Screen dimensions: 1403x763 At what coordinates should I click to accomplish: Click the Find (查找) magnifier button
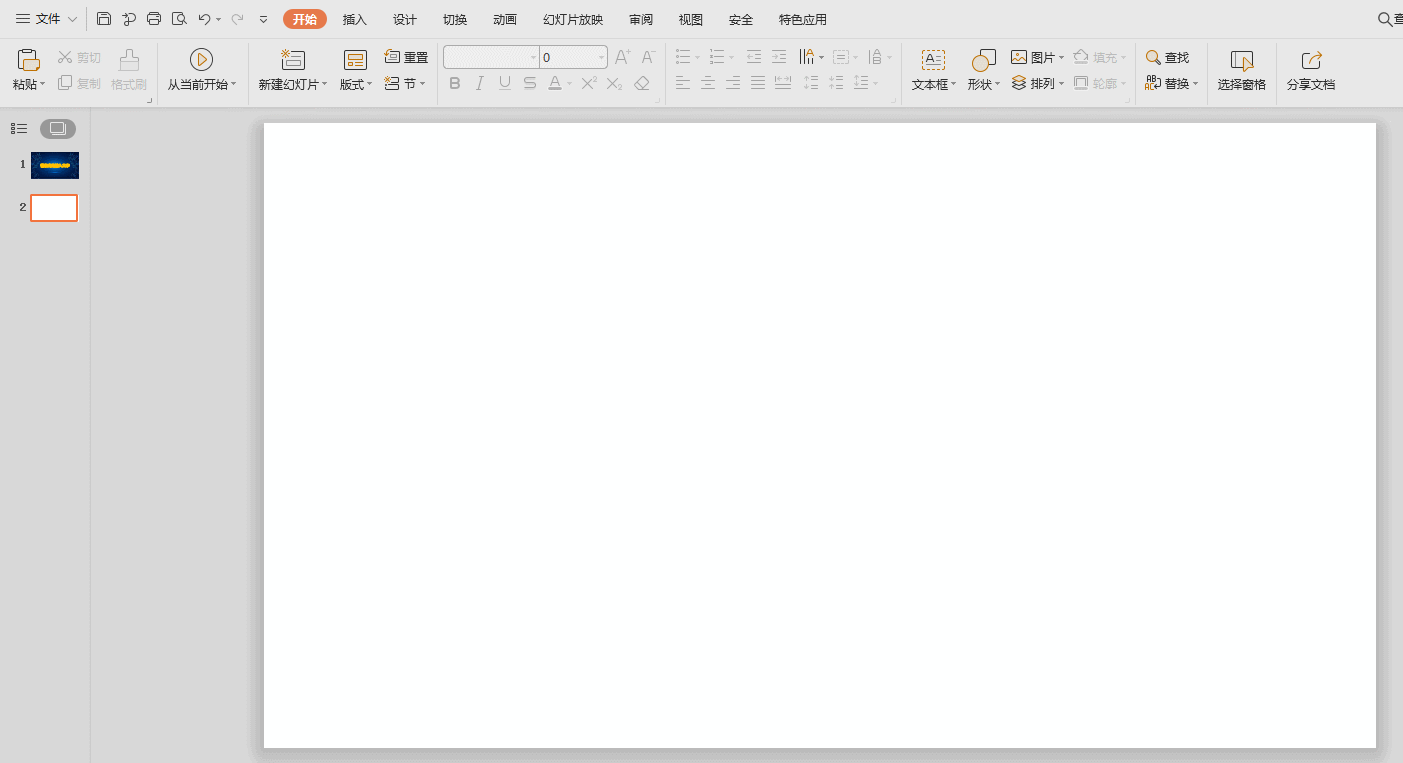point(1167,58)
